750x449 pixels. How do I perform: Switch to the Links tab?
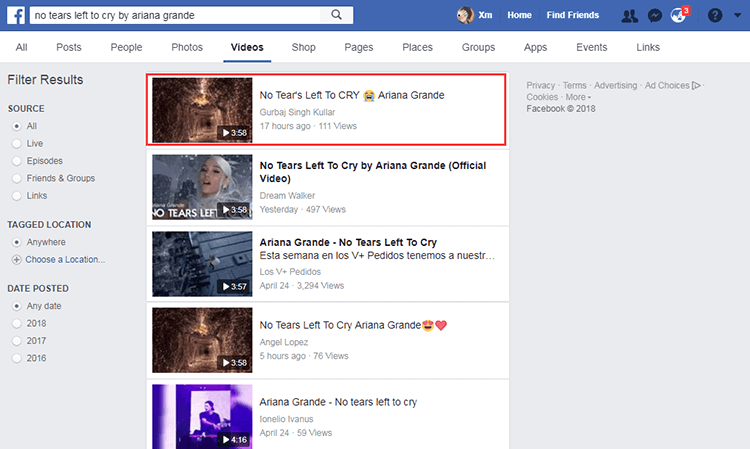click(x=648, y=47)
